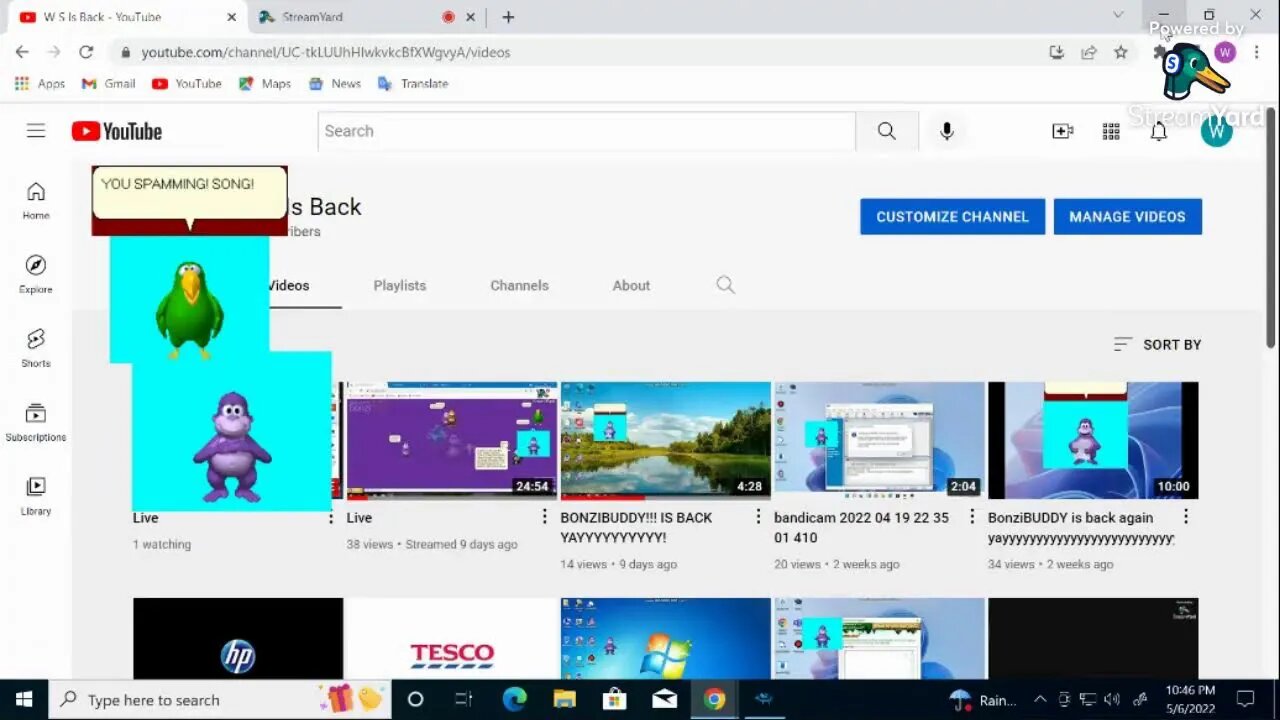Switch to the Playlists tab
Screen dimensions: 1280x720
400,285
